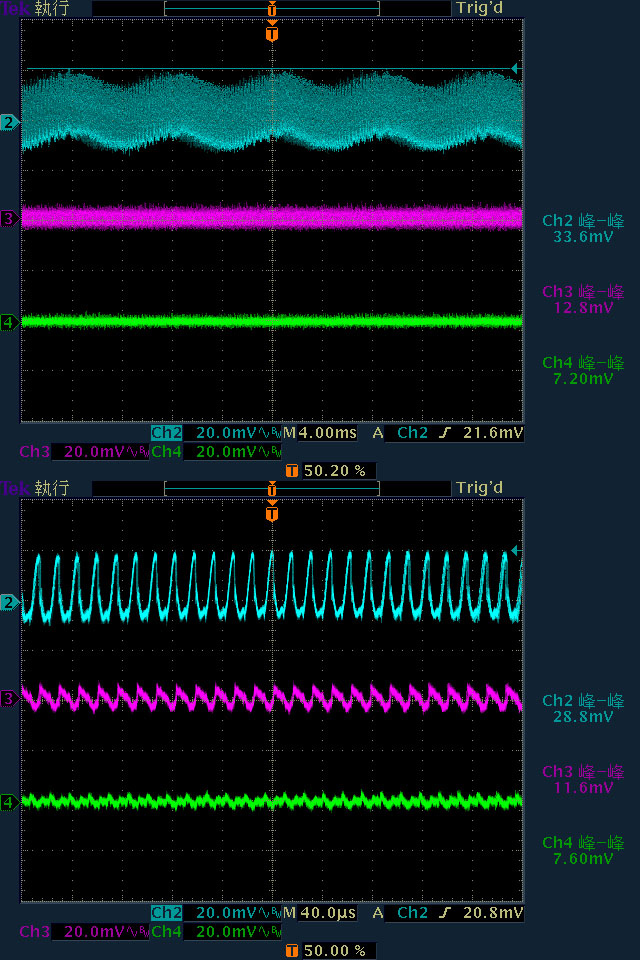Click the Ch4 ground marker in the 4.00ms capture

[9, 321]
